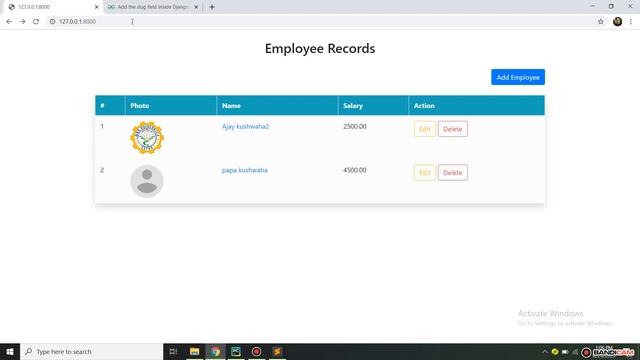This screenshot has height=360, width=640.
Task: Open the Chrome three-dot menu
Action: [631, 22]
